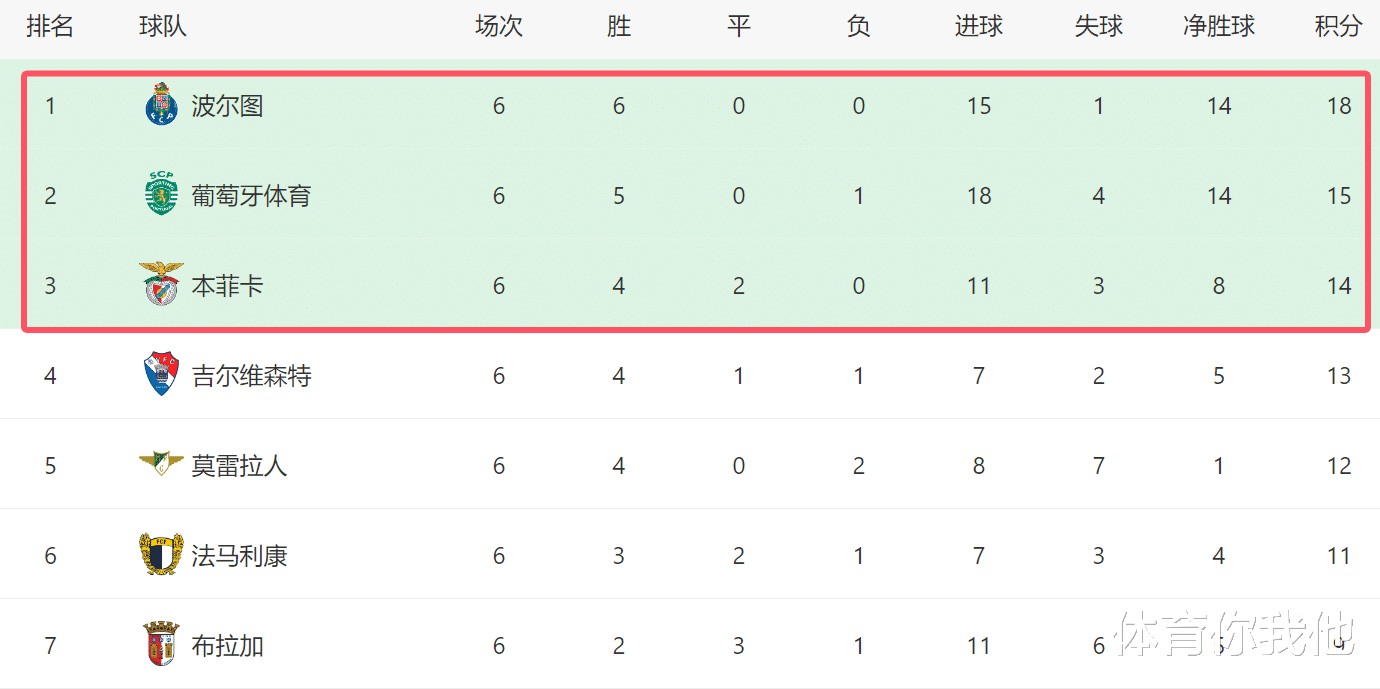Image resolution: width=1380 pixels, height=689 pixels.
Task: Click the Benfica eagle crest icon
Action: tap(161, 285)
